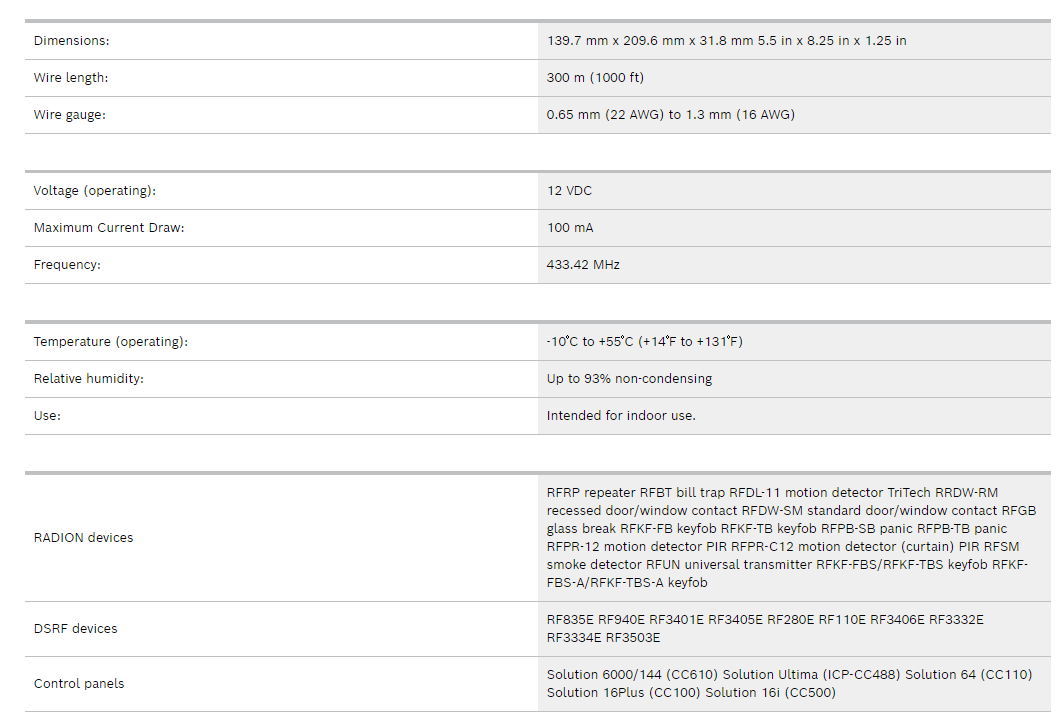This screenshot has height=719, width=1064.
Task: Select the Up to 93% non-condensing value
Action: 629,379
